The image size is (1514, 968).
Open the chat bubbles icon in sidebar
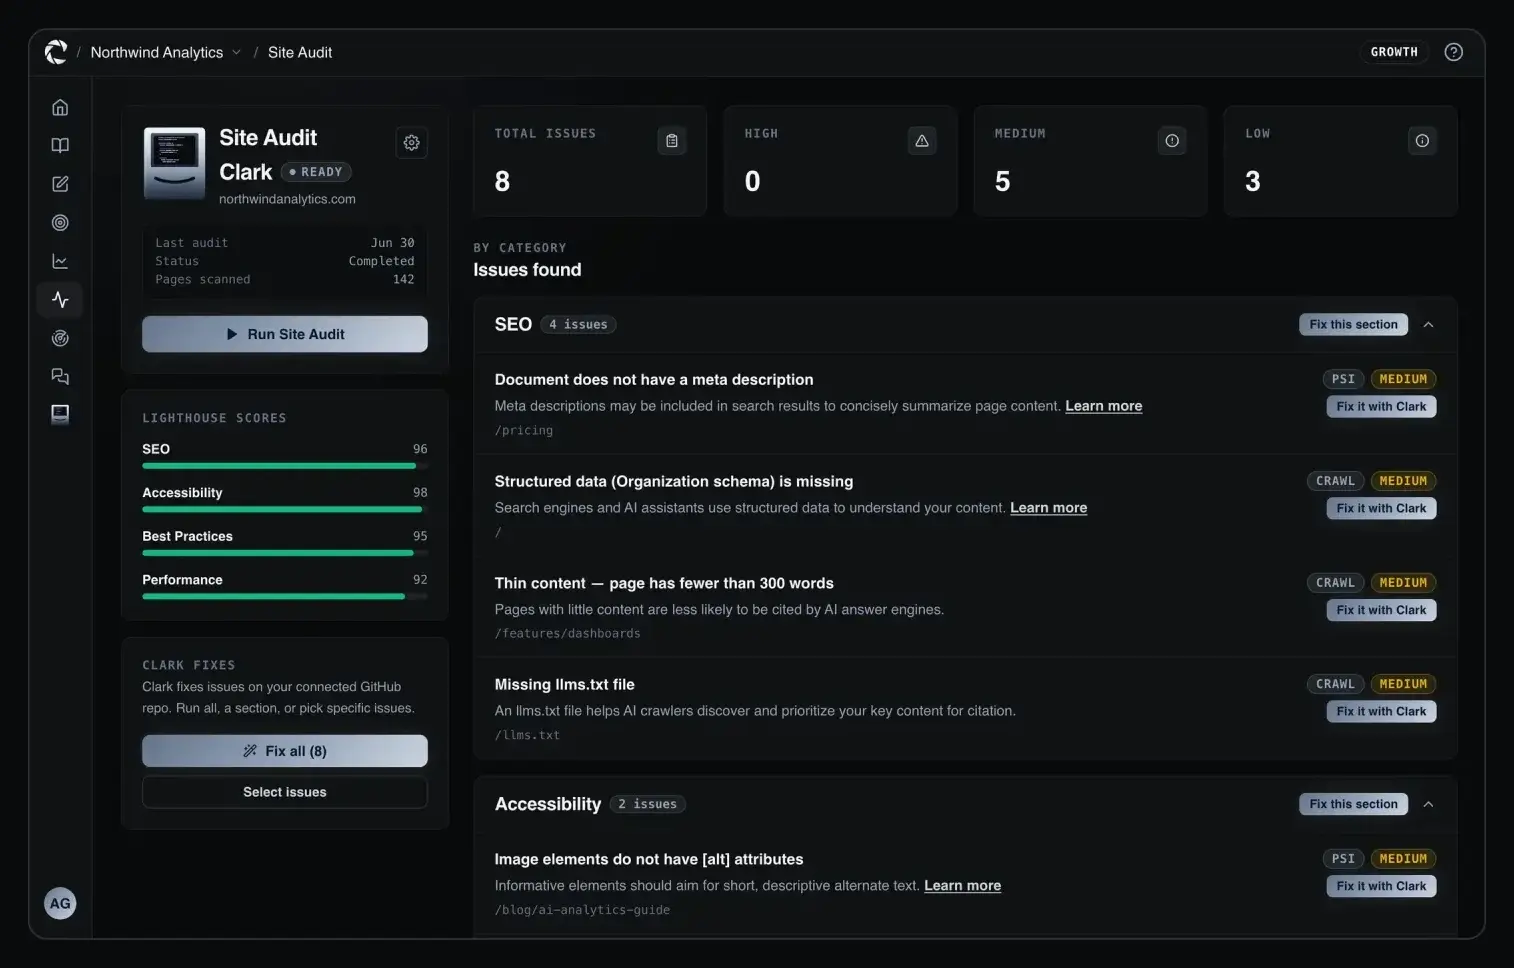[x=60, y=377]
